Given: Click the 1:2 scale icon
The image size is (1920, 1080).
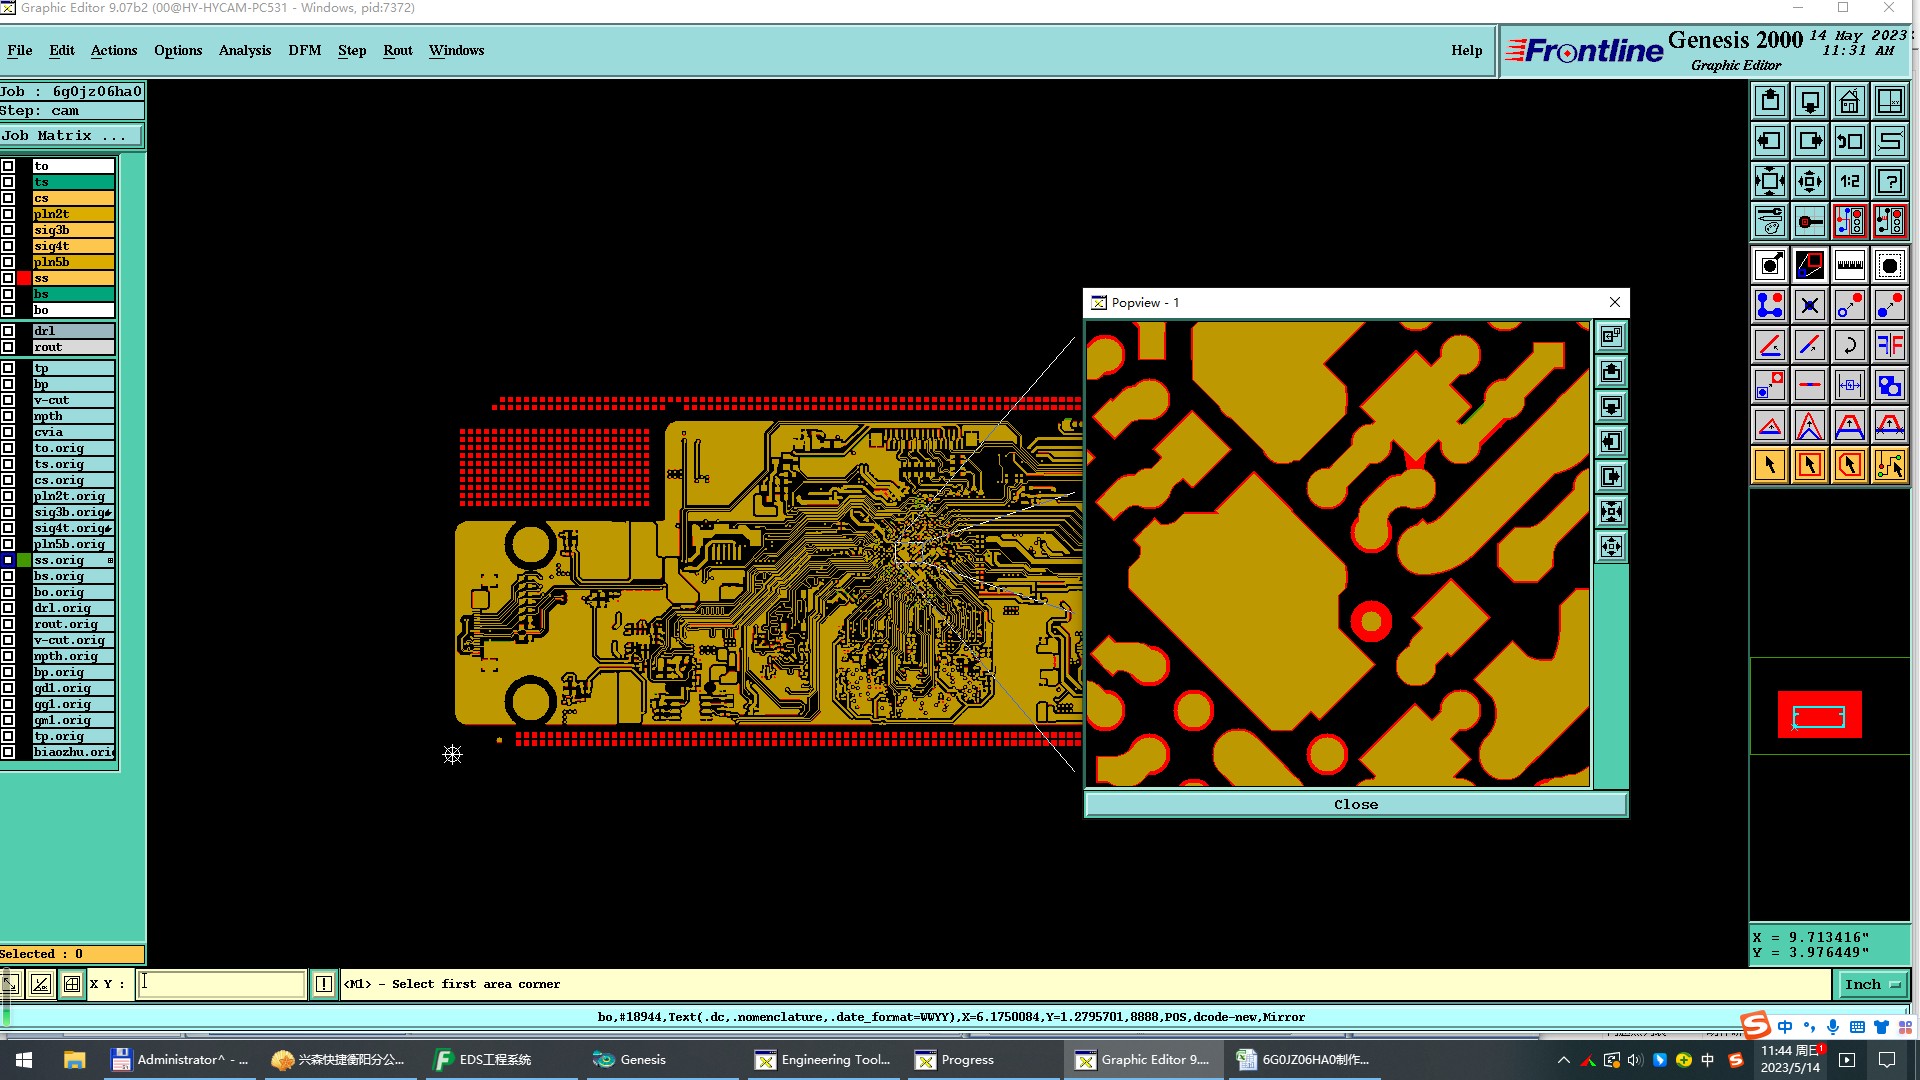Looking at the screenshot, I should click(x=1850, y=181).
